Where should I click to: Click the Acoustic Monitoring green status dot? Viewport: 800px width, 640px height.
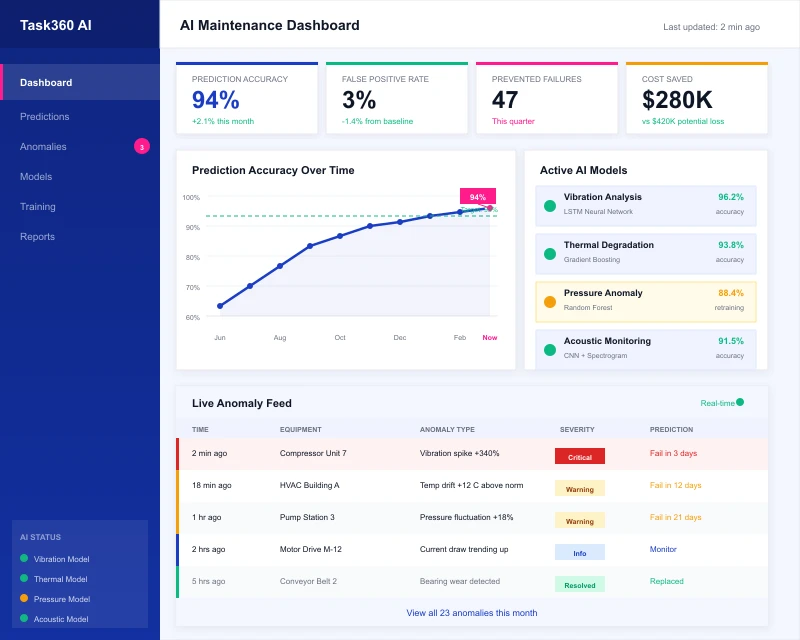[x=549, y=350]
